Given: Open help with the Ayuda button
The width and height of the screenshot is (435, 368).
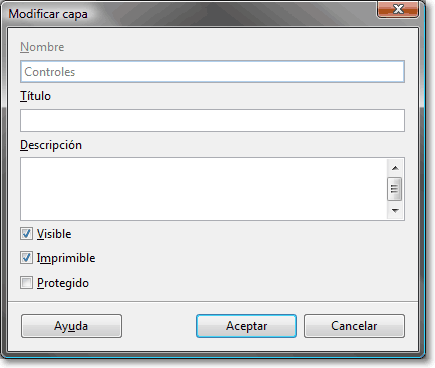Looking at the screenshot, I should tap(71, 326).
